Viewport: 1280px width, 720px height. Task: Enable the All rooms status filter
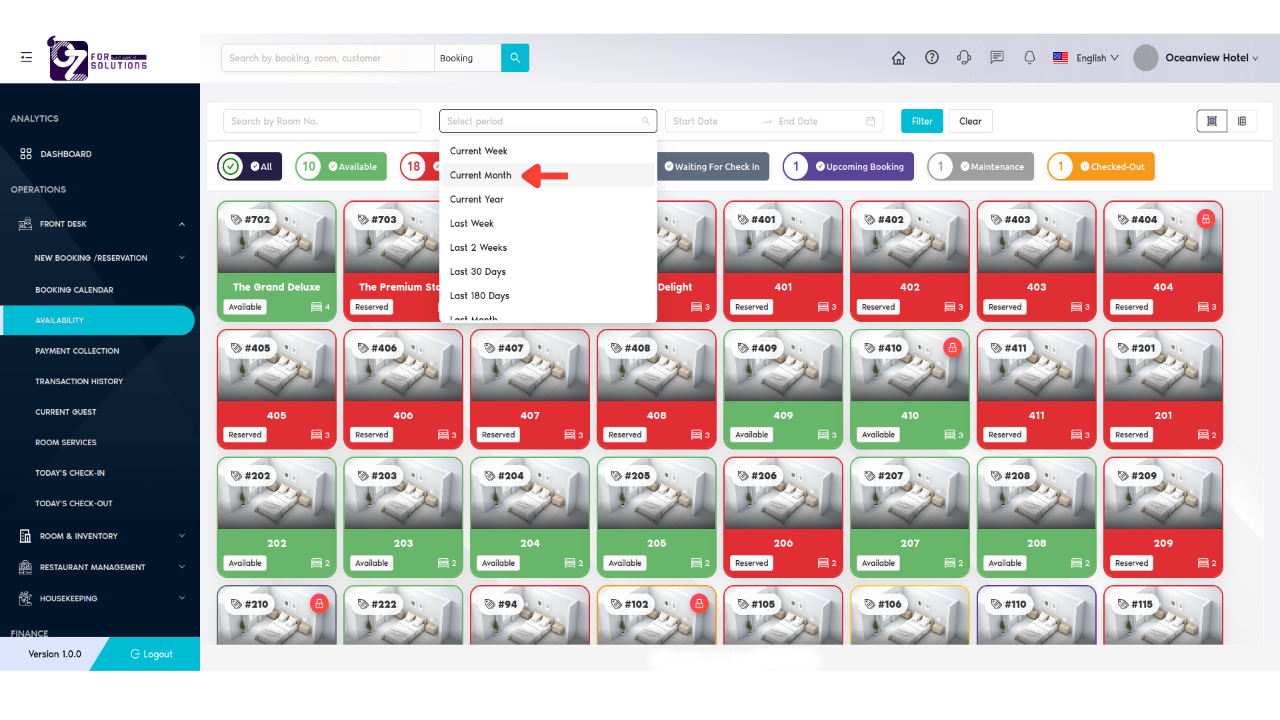click(x=248, y=166)
